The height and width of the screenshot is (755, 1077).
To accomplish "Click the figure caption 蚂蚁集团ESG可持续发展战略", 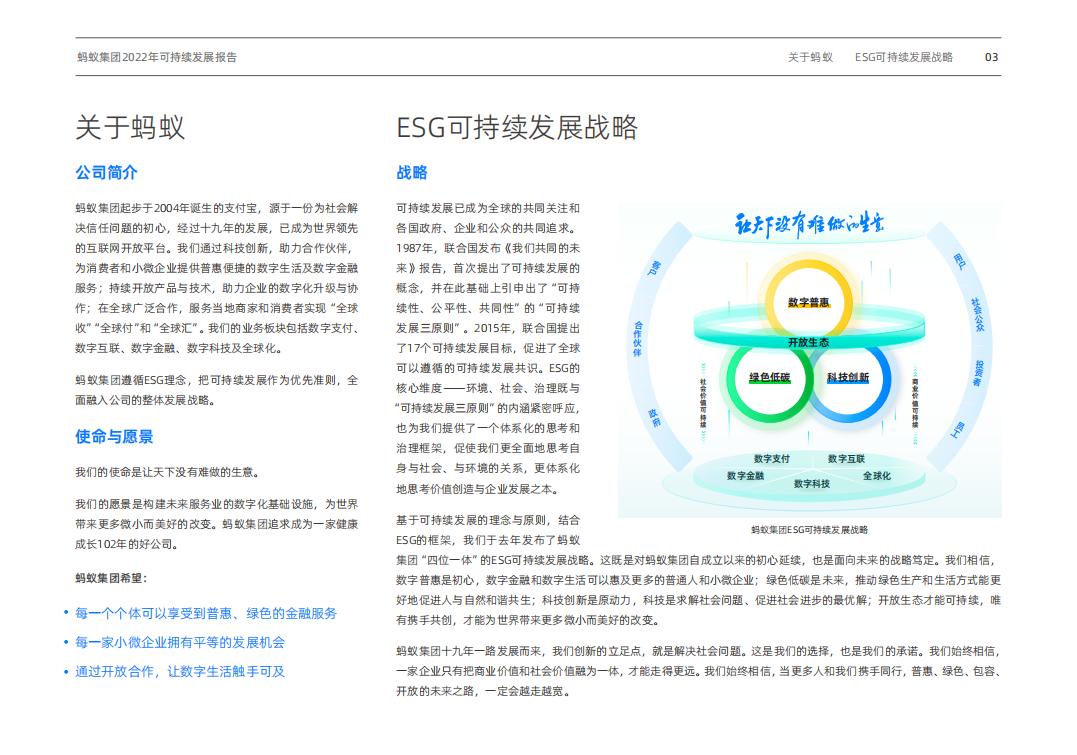I will click(809, 530).
